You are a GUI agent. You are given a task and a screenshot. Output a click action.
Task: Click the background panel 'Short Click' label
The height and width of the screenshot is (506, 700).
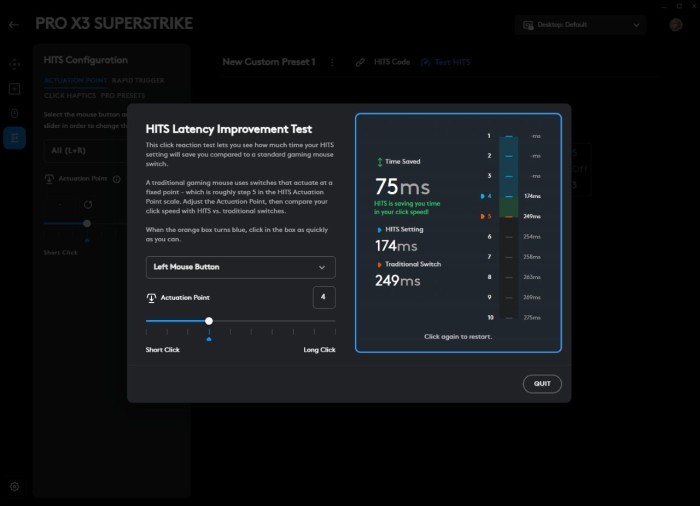pos(60,253)
